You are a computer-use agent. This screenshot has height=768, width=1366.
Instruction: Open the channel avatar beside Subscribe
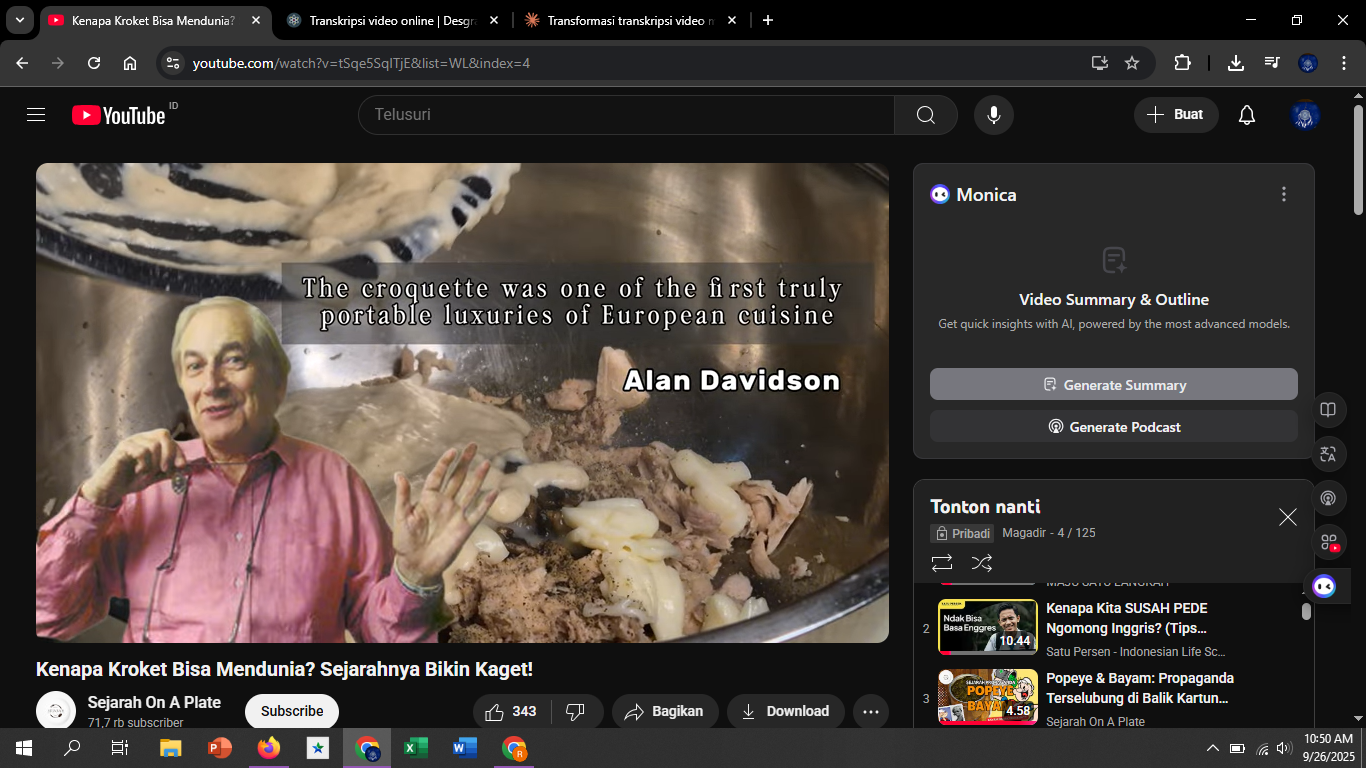coord(56,711)
